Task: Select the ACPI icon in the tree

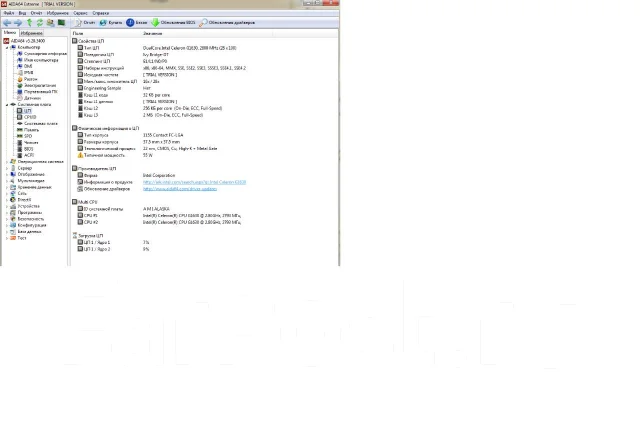Action: 19,155
